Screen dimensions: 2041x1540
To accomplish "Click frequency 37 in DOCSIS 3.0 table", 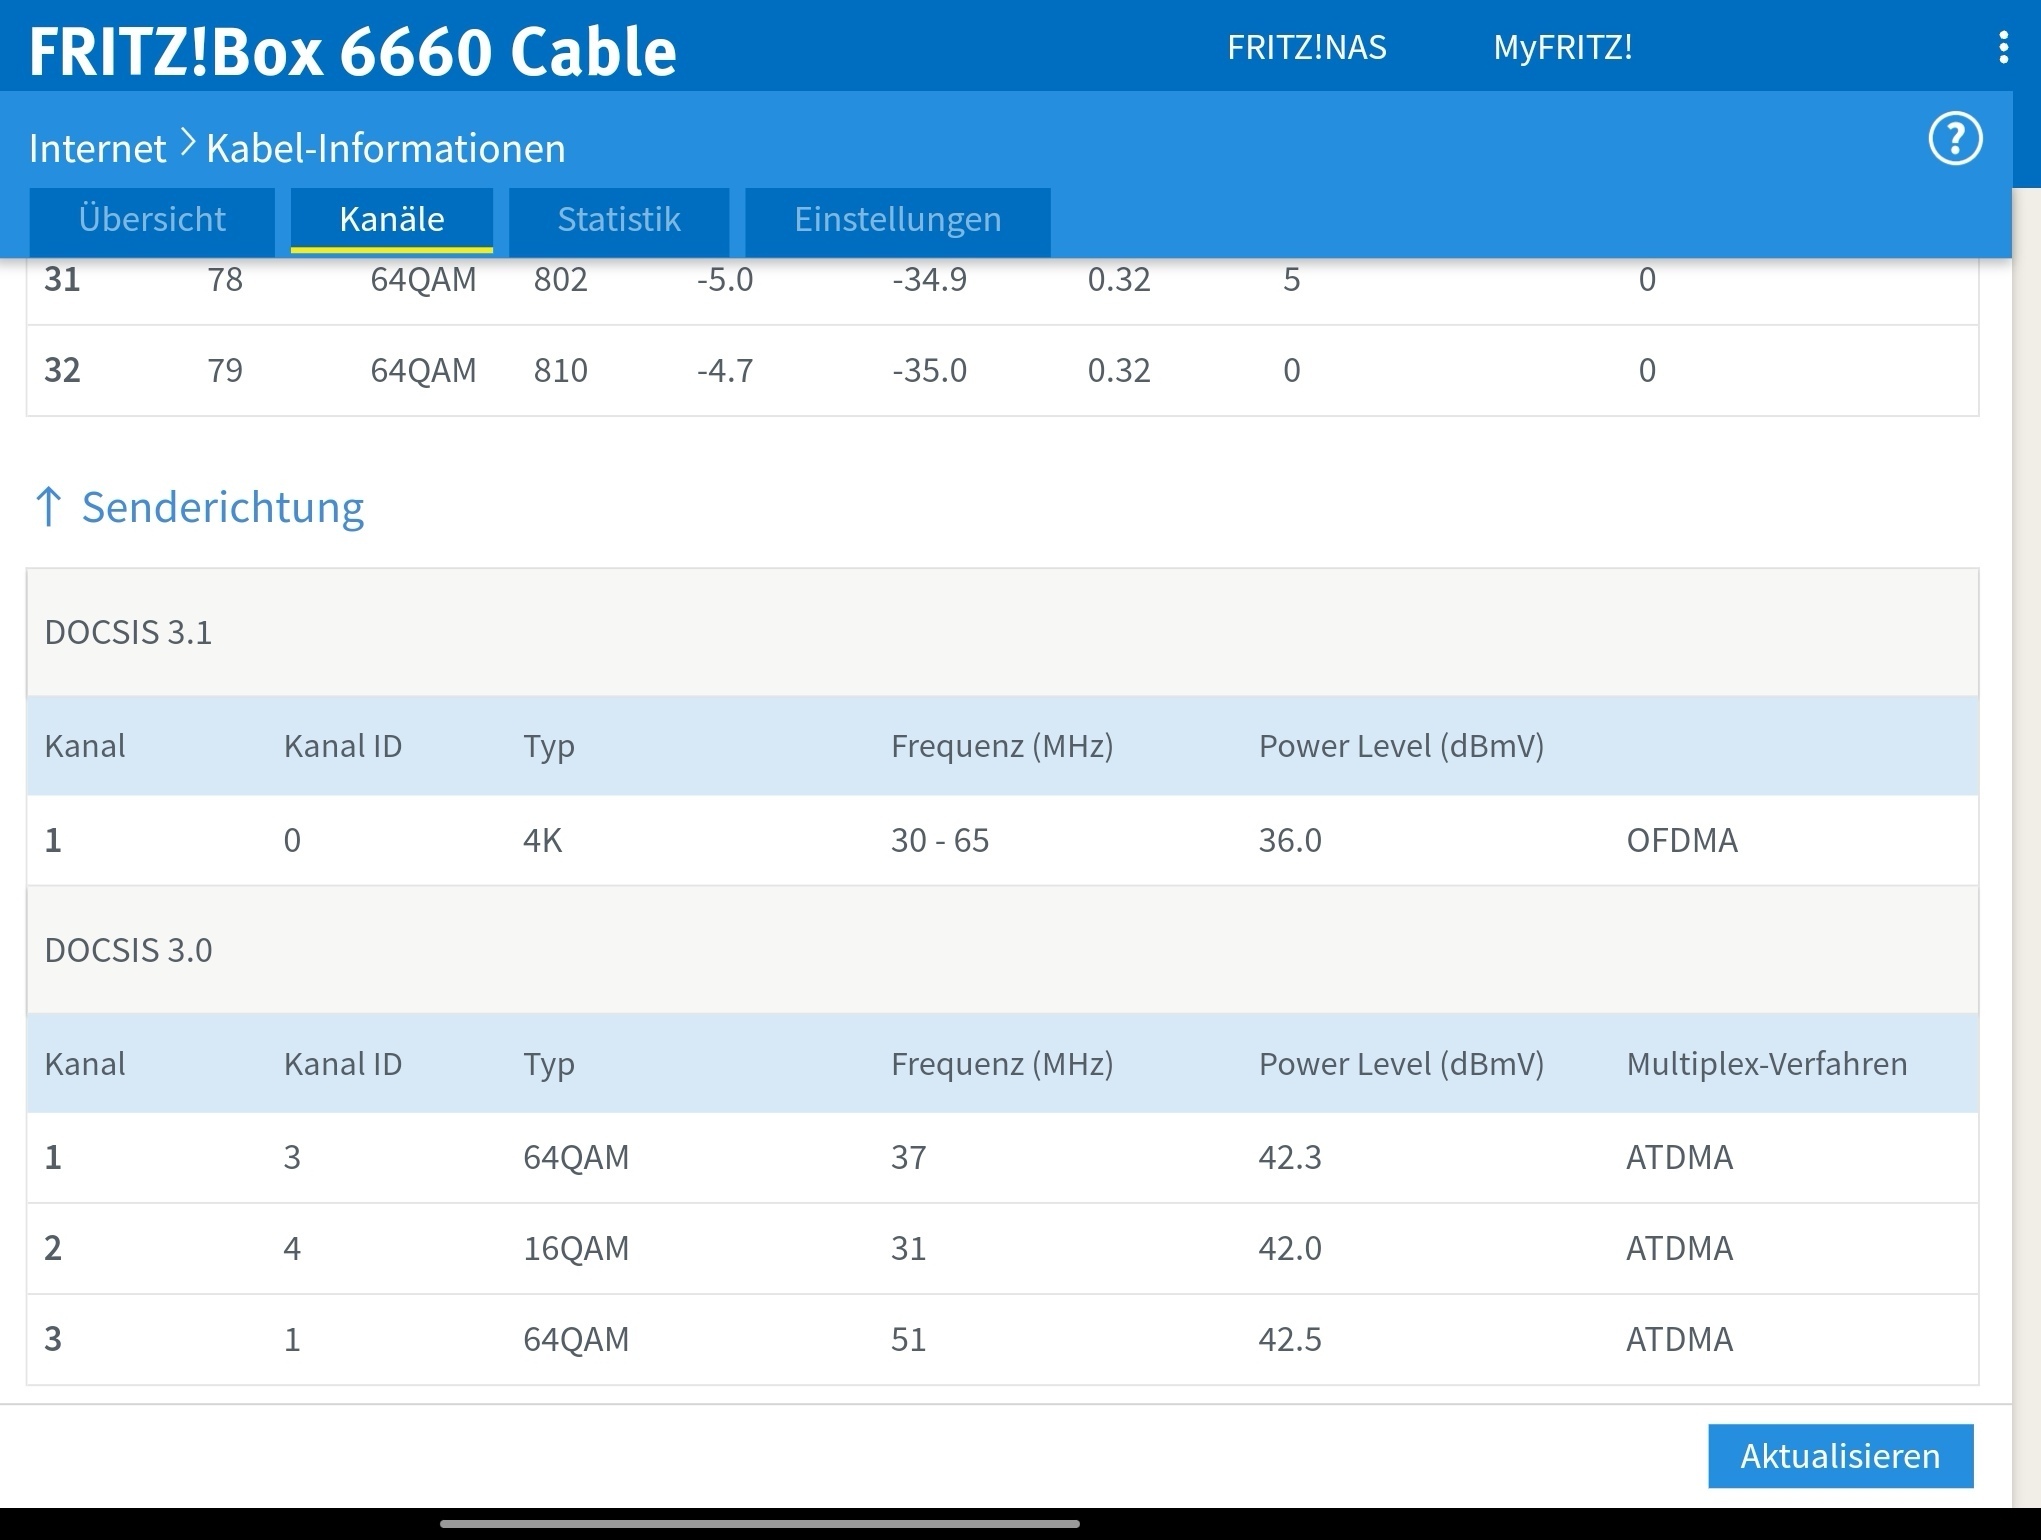I will [x=908, y=1157].
